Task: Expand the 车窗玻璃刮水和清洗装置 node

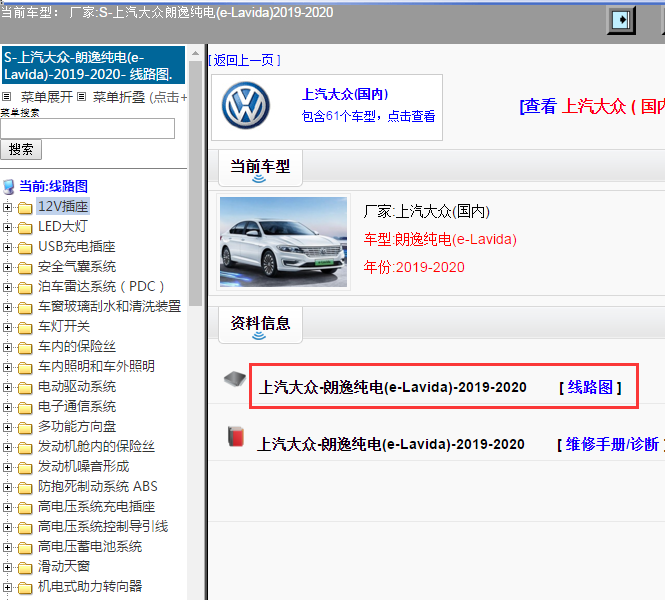Action: pyautogui.click(x=7, y=307)
